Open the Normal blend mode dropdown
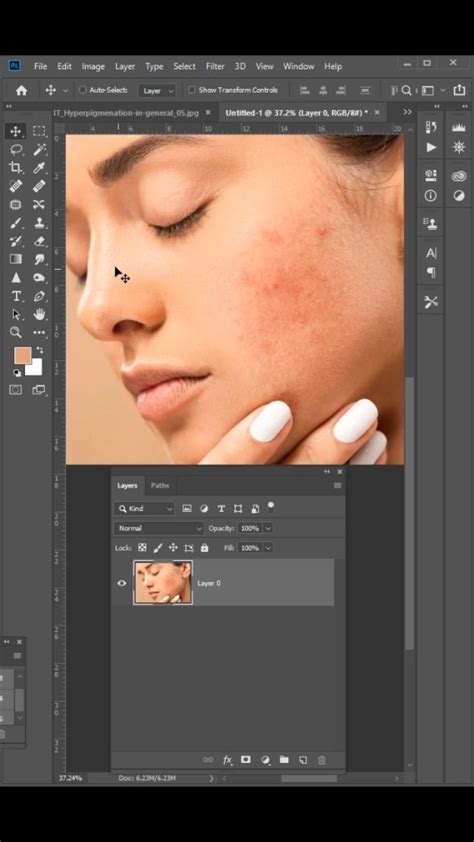 click(159, 528)
